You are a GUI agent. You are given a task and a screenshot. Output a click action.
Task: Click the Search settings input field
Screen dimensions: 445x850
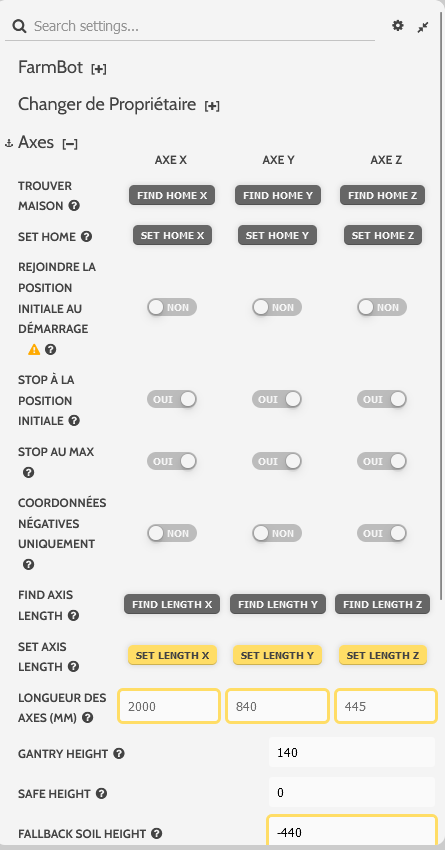point(190,26)
